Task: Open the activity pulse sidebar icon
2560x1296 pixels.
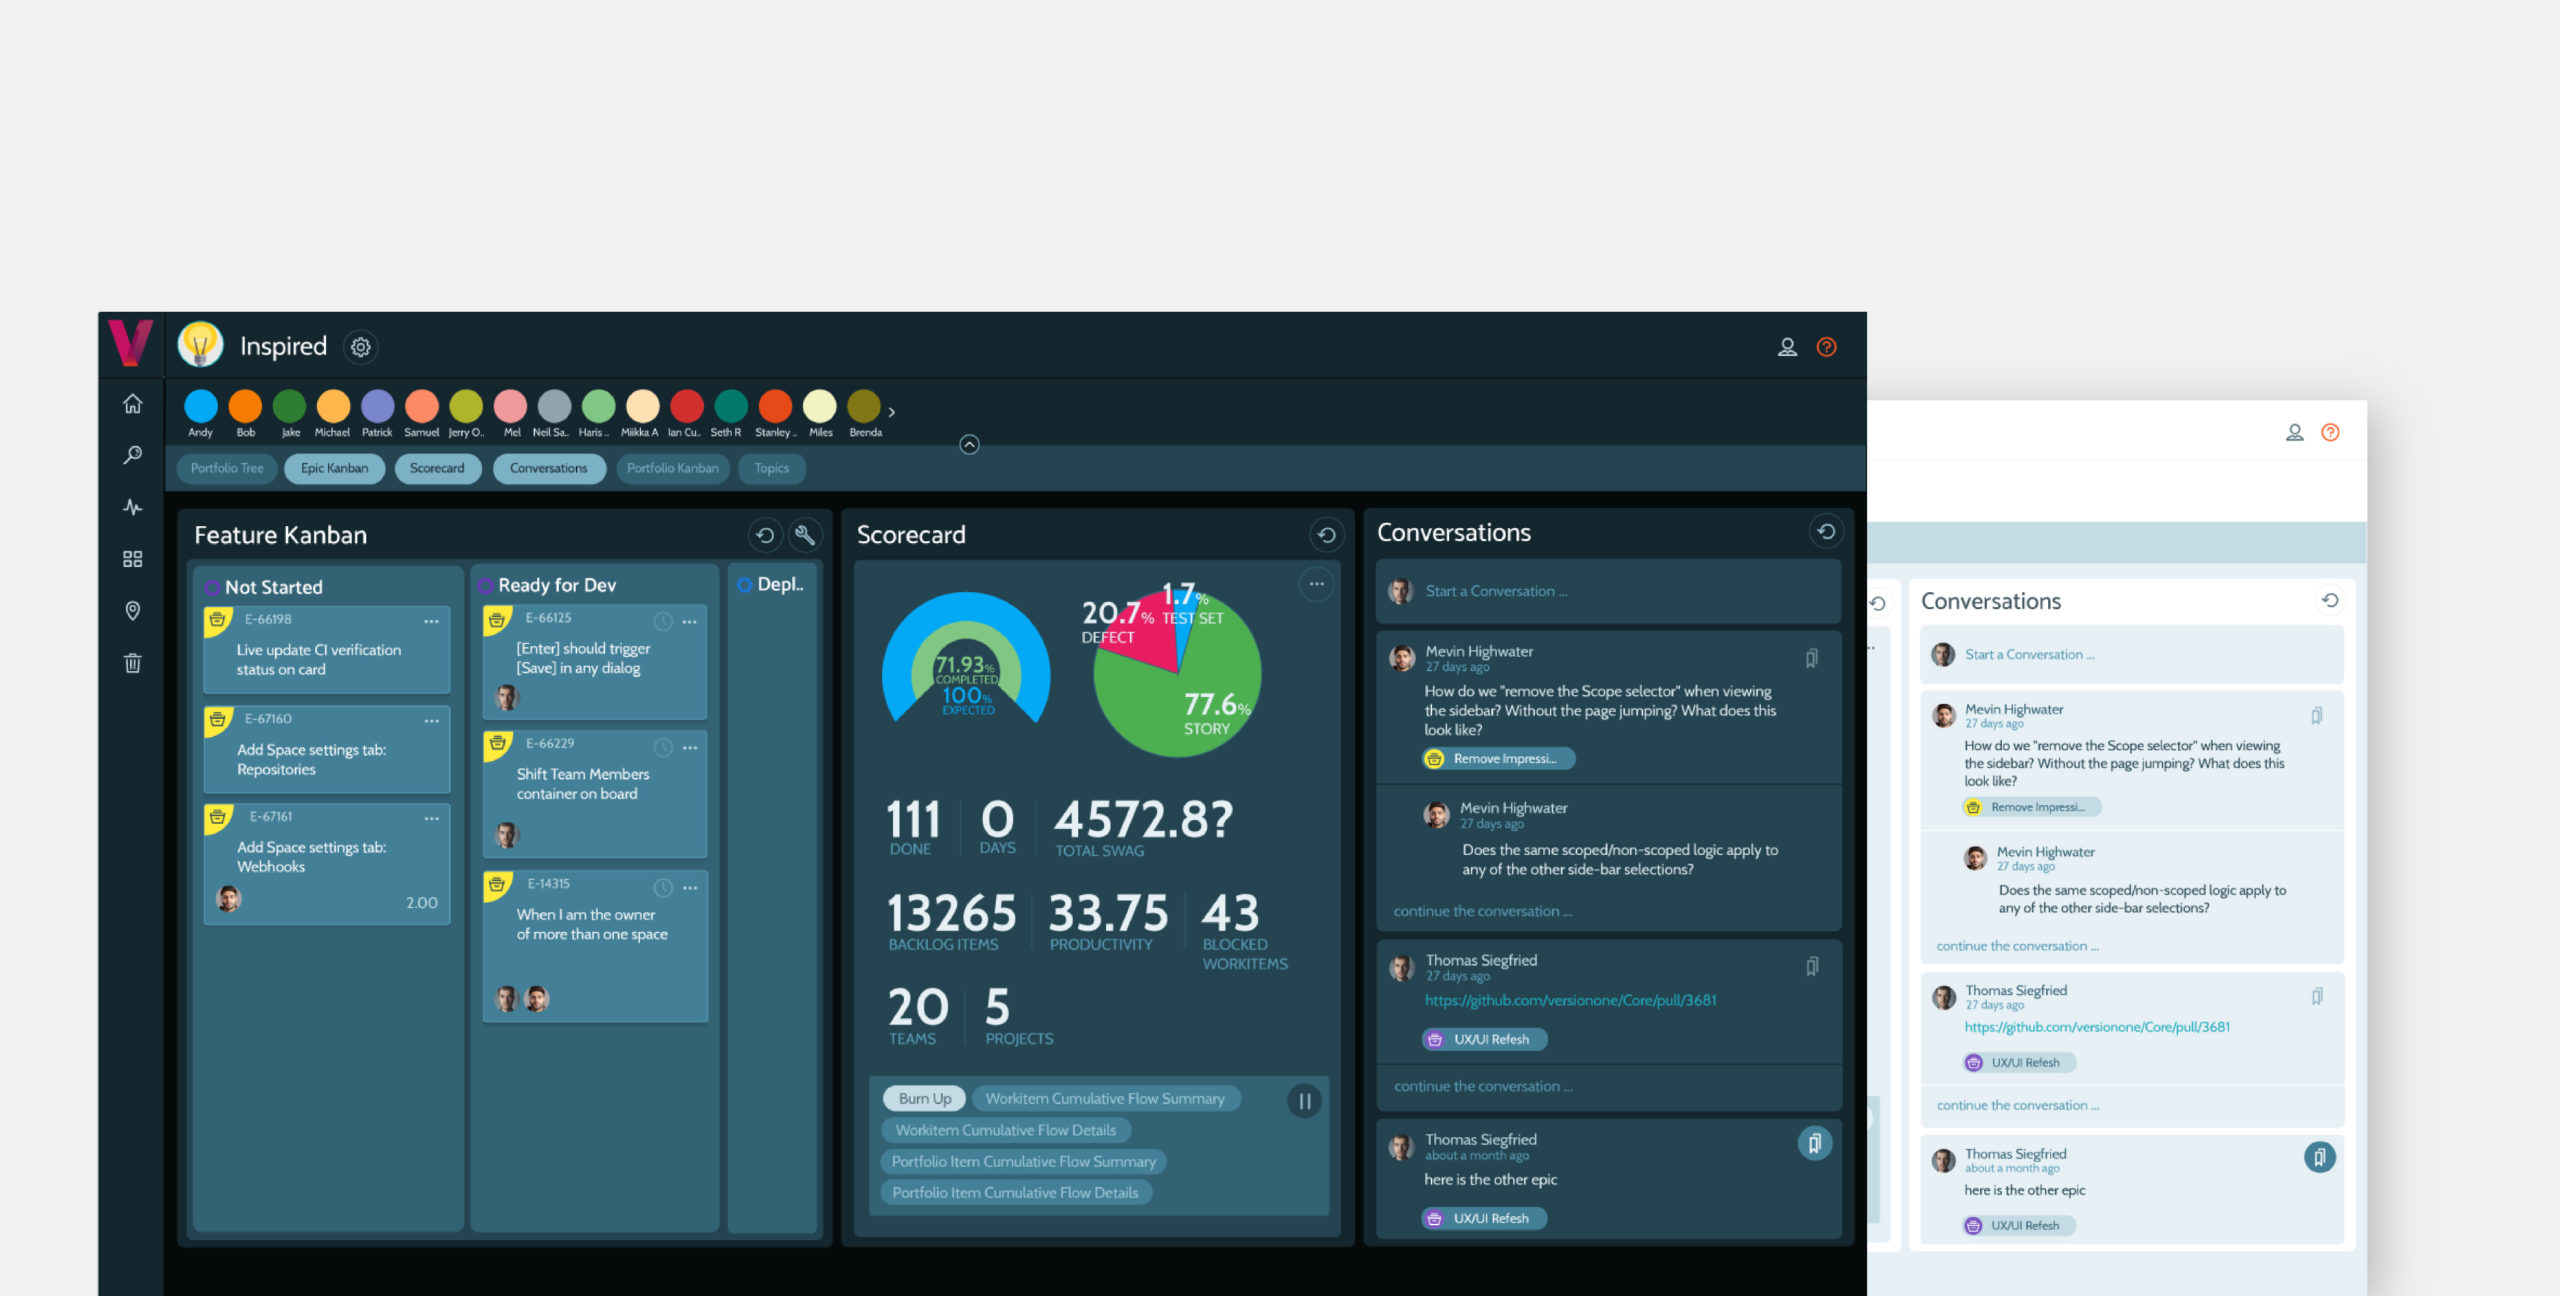Action: click(132, 507)
